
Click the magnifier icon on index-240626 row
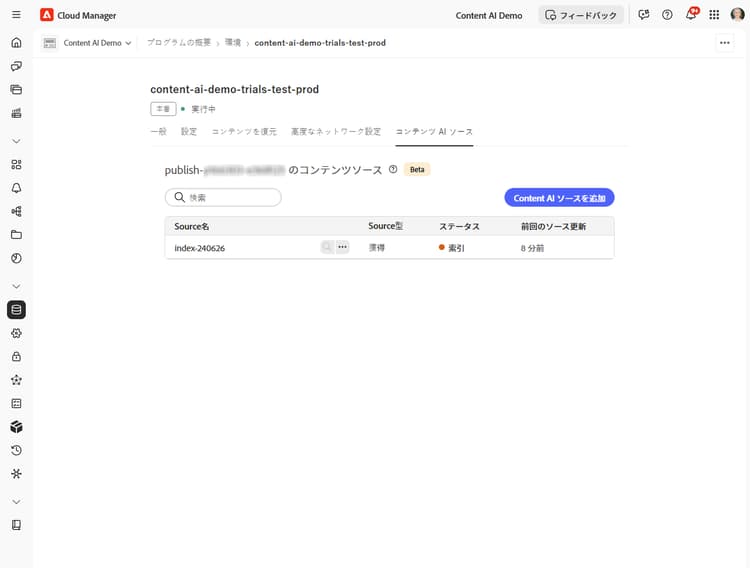[327, 247]
